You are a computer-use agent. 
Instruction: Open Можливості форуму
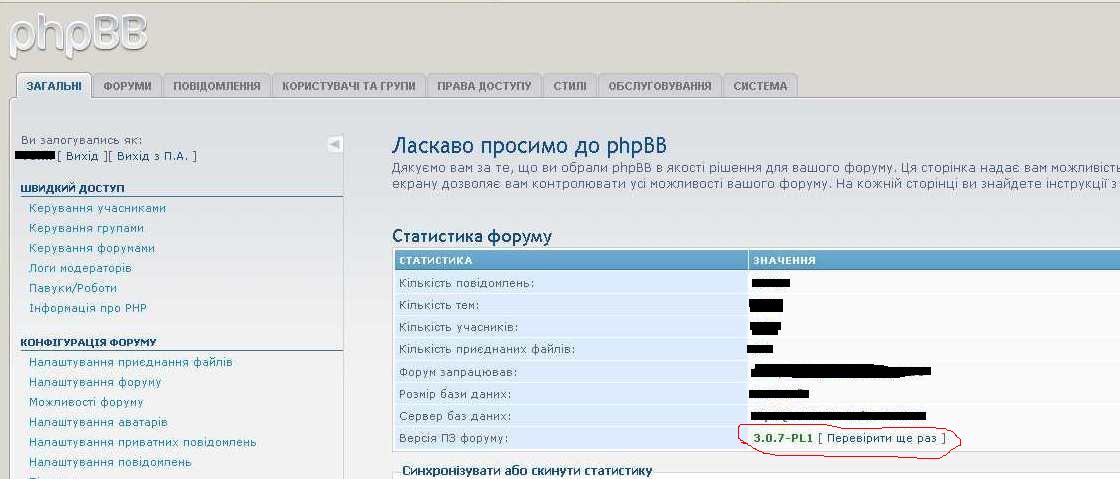86,403
